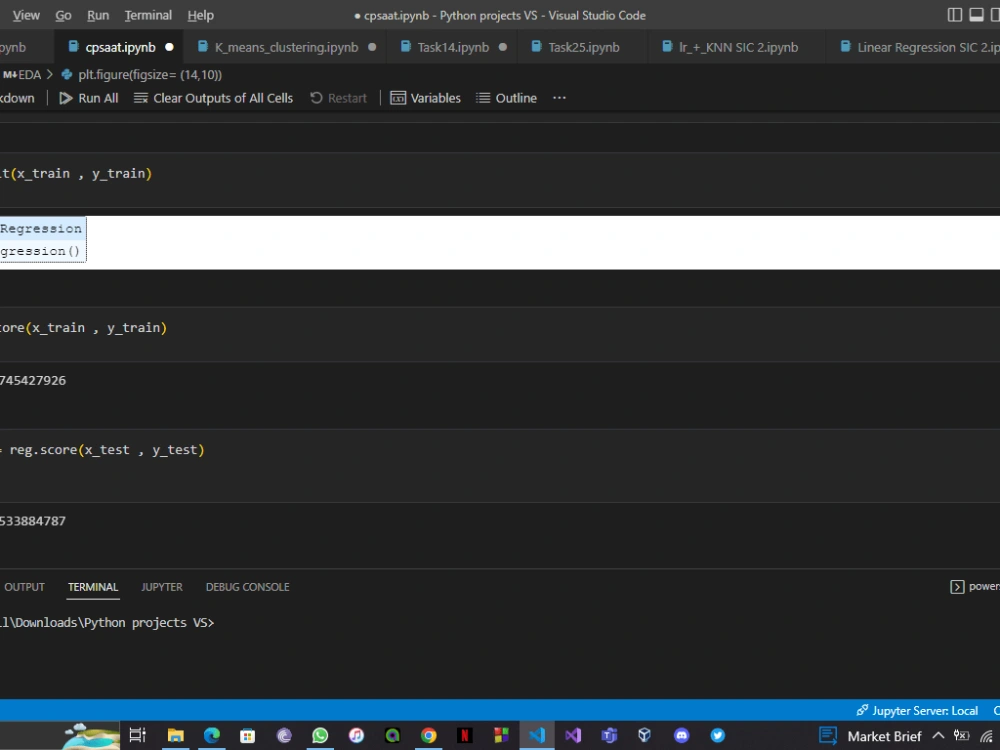This screenshot has width=1000, height=750.
Task: Open the dark green circle app in the taskbar
Action: coord(392,735)
